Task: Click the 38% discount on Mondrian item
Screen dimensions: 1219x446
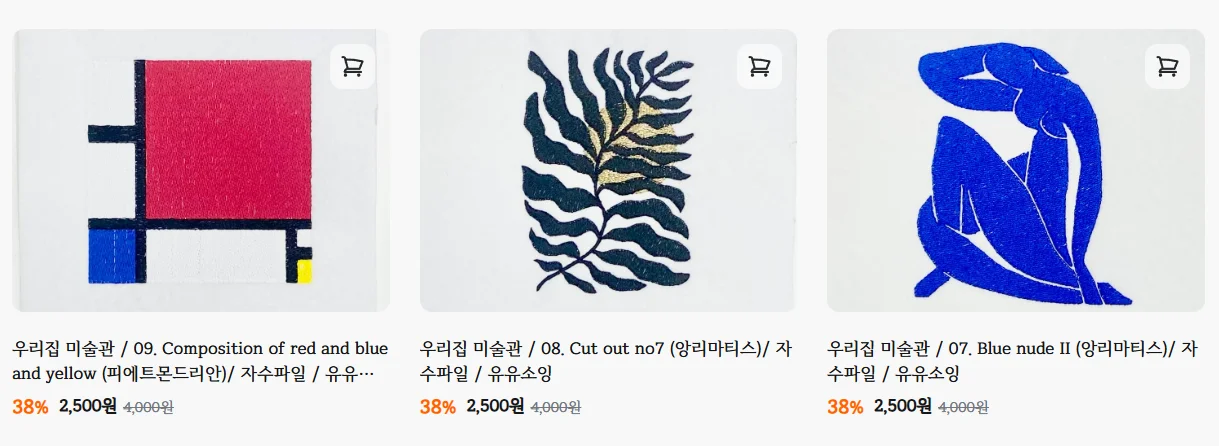Action: pos(30,407)
